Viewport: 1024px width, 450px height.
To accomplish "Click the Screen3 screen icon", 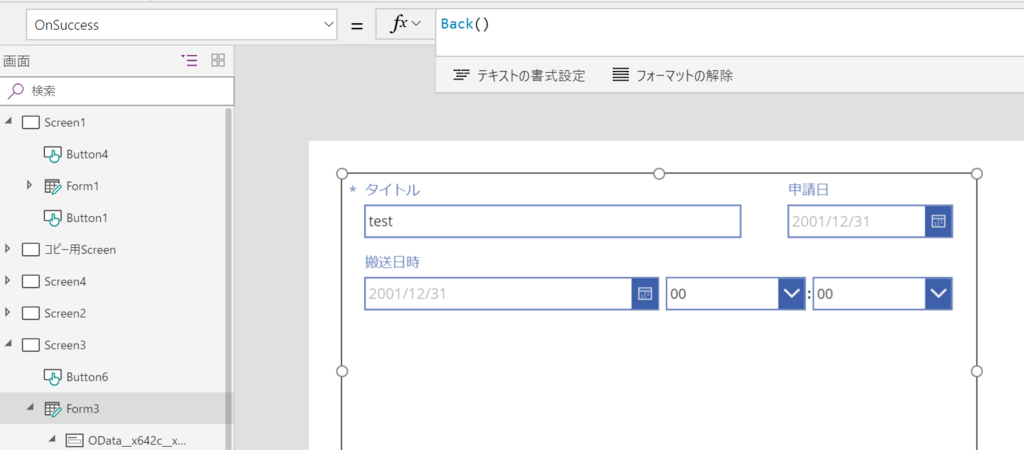I will pos(31,345).
